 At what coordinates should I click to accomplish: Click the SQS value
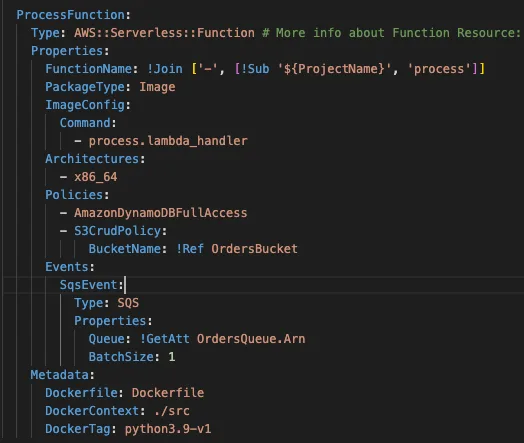coord(128,303)
